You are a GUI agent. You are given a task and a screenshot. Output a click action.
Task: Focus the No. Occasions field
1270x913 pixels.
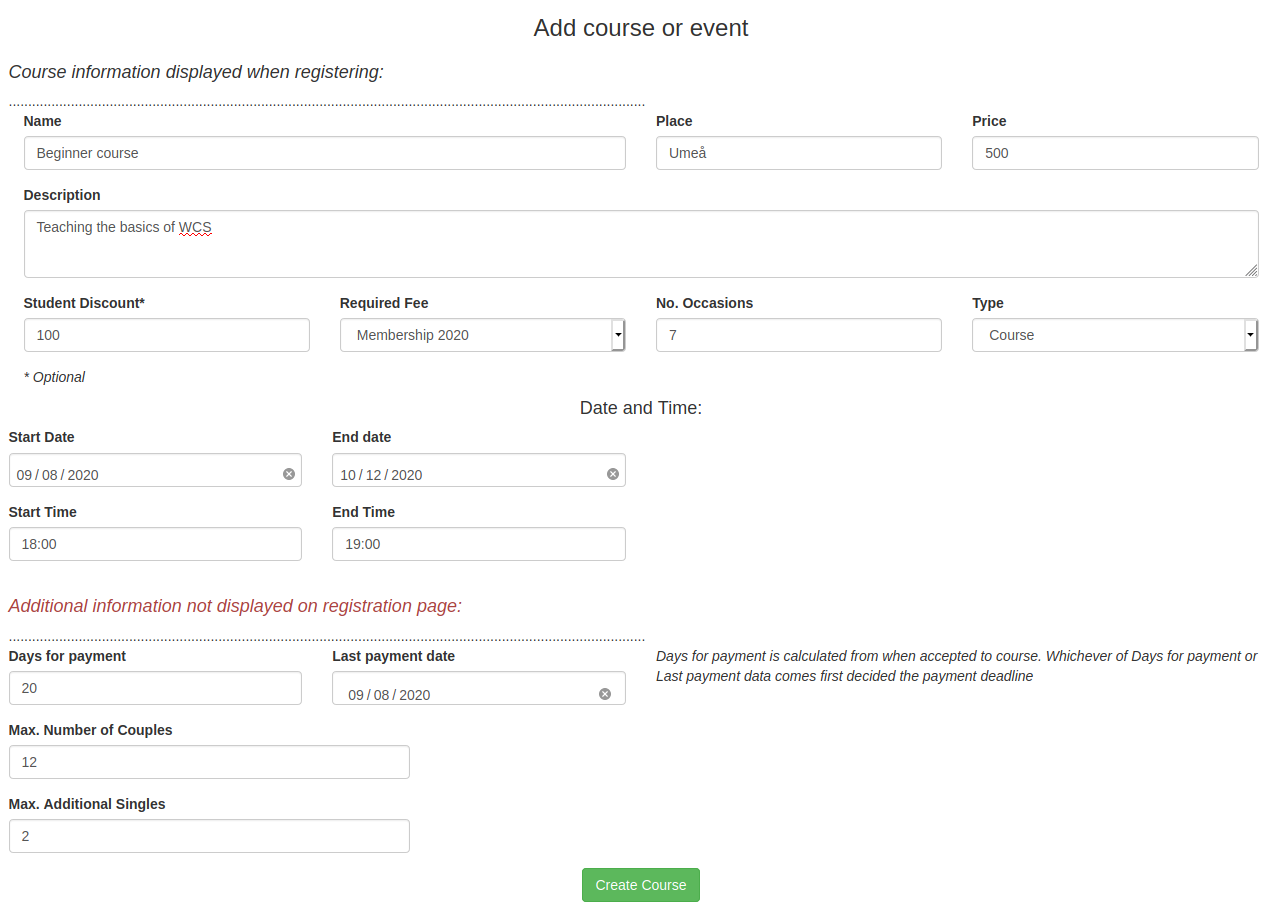tap(798, 335)
